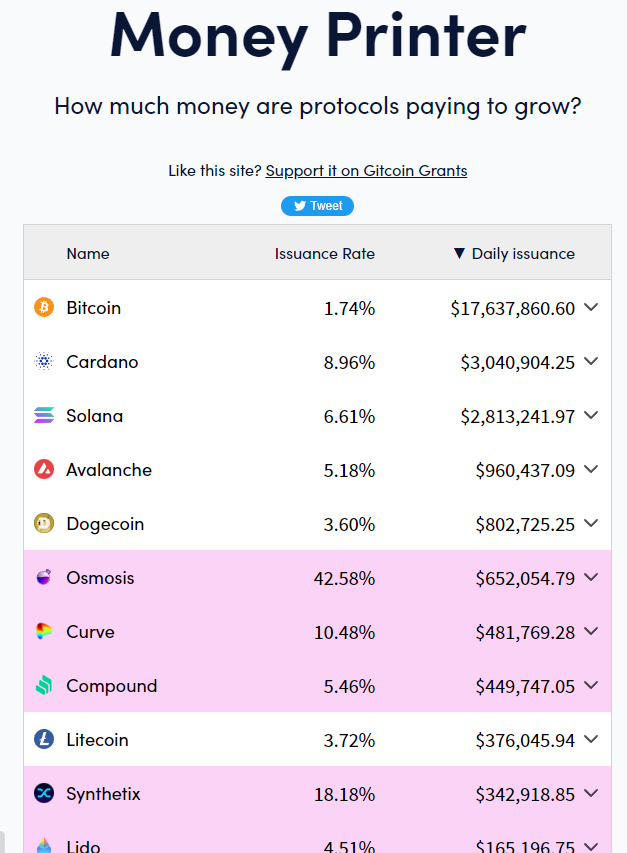Click the Twitter bird on the Tweet button

point(299,205)
